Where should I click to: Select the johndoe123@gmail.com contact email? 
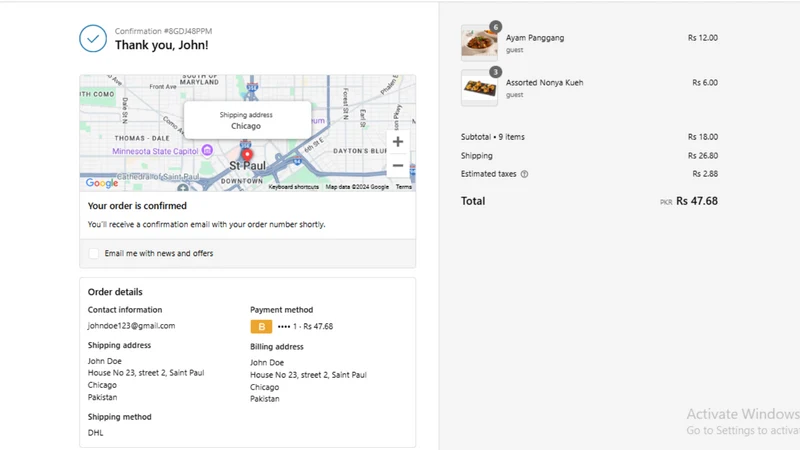click(131, 326)
